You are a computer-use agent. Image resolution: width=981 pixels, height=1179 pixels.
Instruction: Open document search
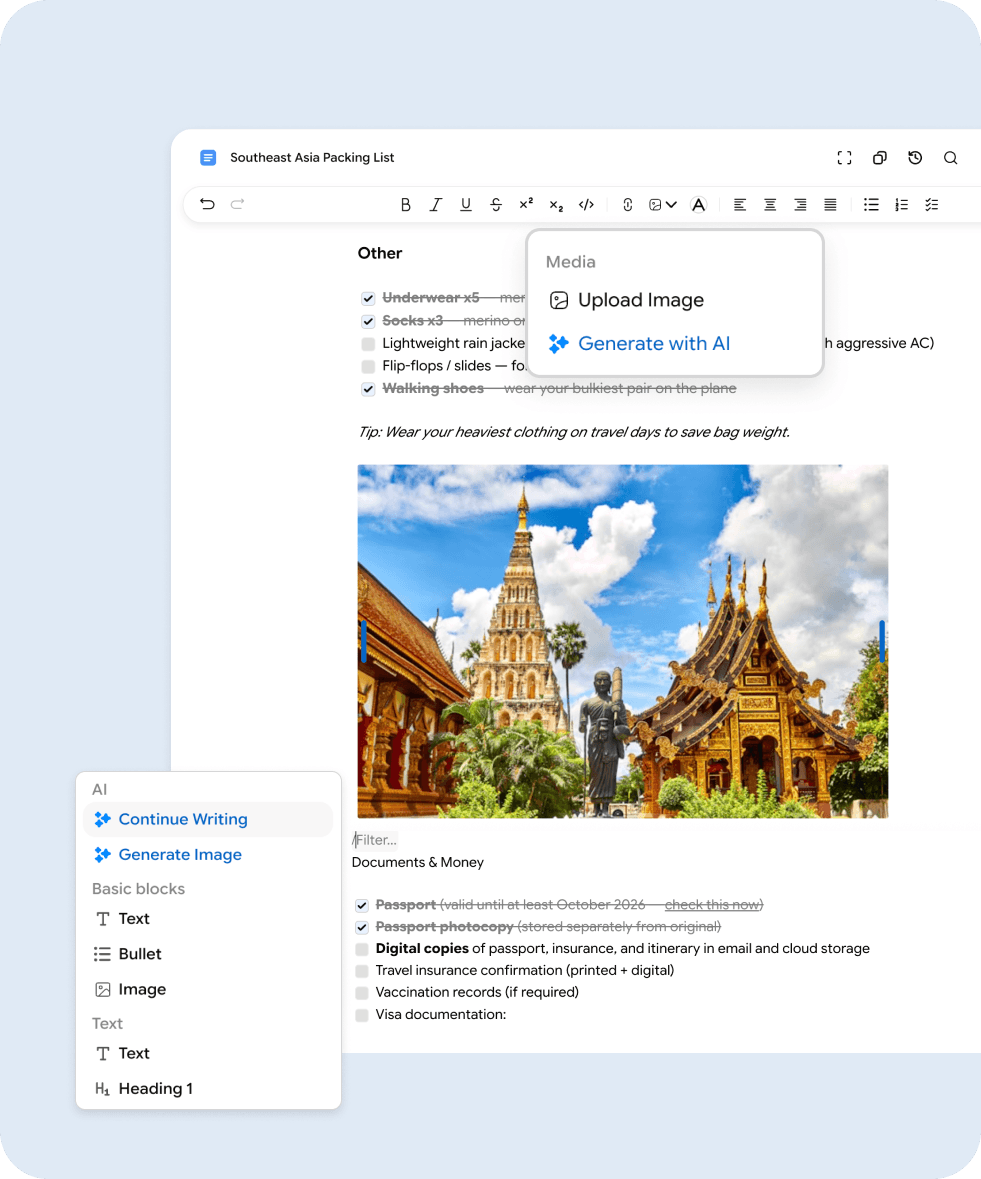[950, 158]
